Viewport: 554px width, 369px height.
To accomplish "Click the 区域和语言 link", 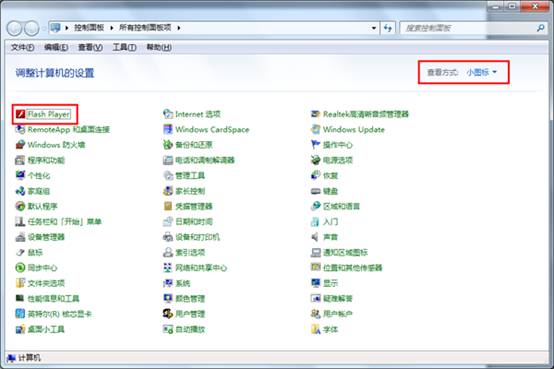I will (x=341, y=206).
